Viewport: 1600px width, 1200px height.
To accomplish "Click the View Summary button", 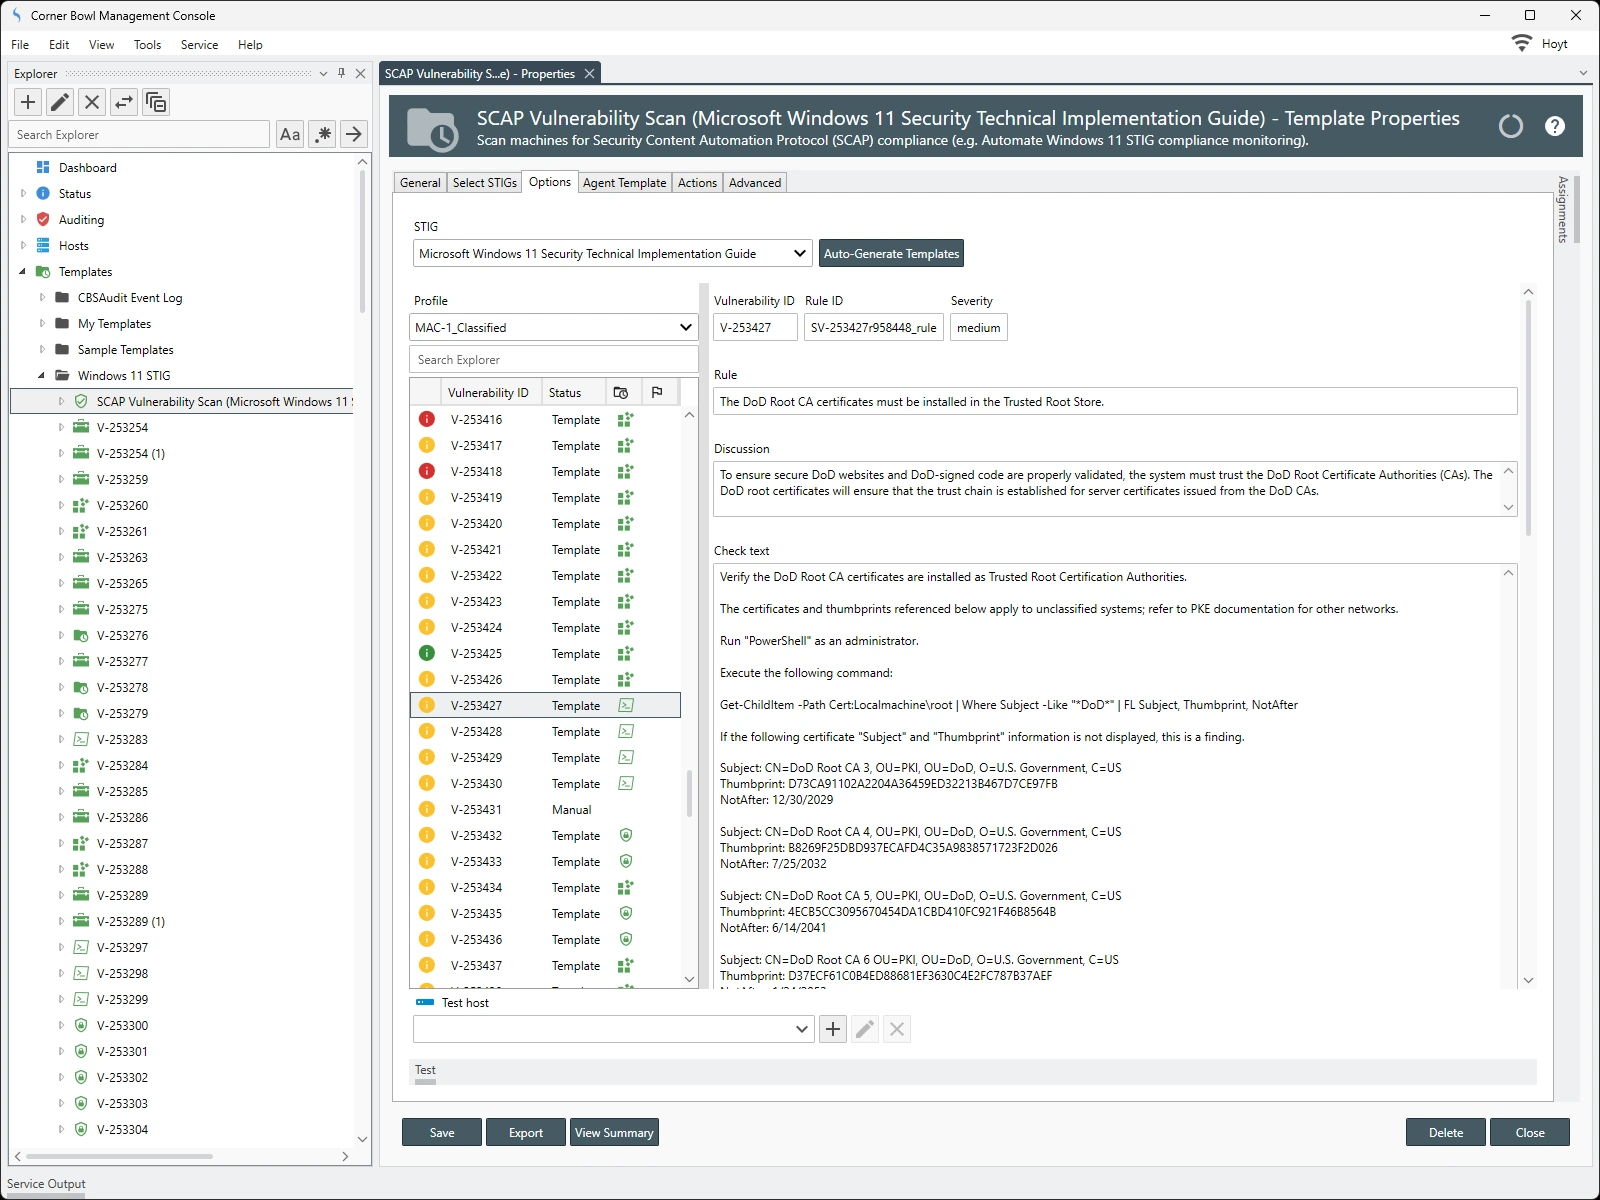I will [614, 1133].
